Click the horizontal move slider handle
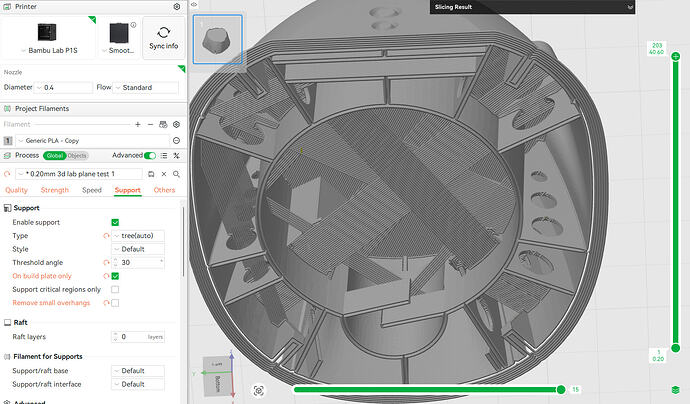Viewport: 690px width, 404px height. point(561,389)
